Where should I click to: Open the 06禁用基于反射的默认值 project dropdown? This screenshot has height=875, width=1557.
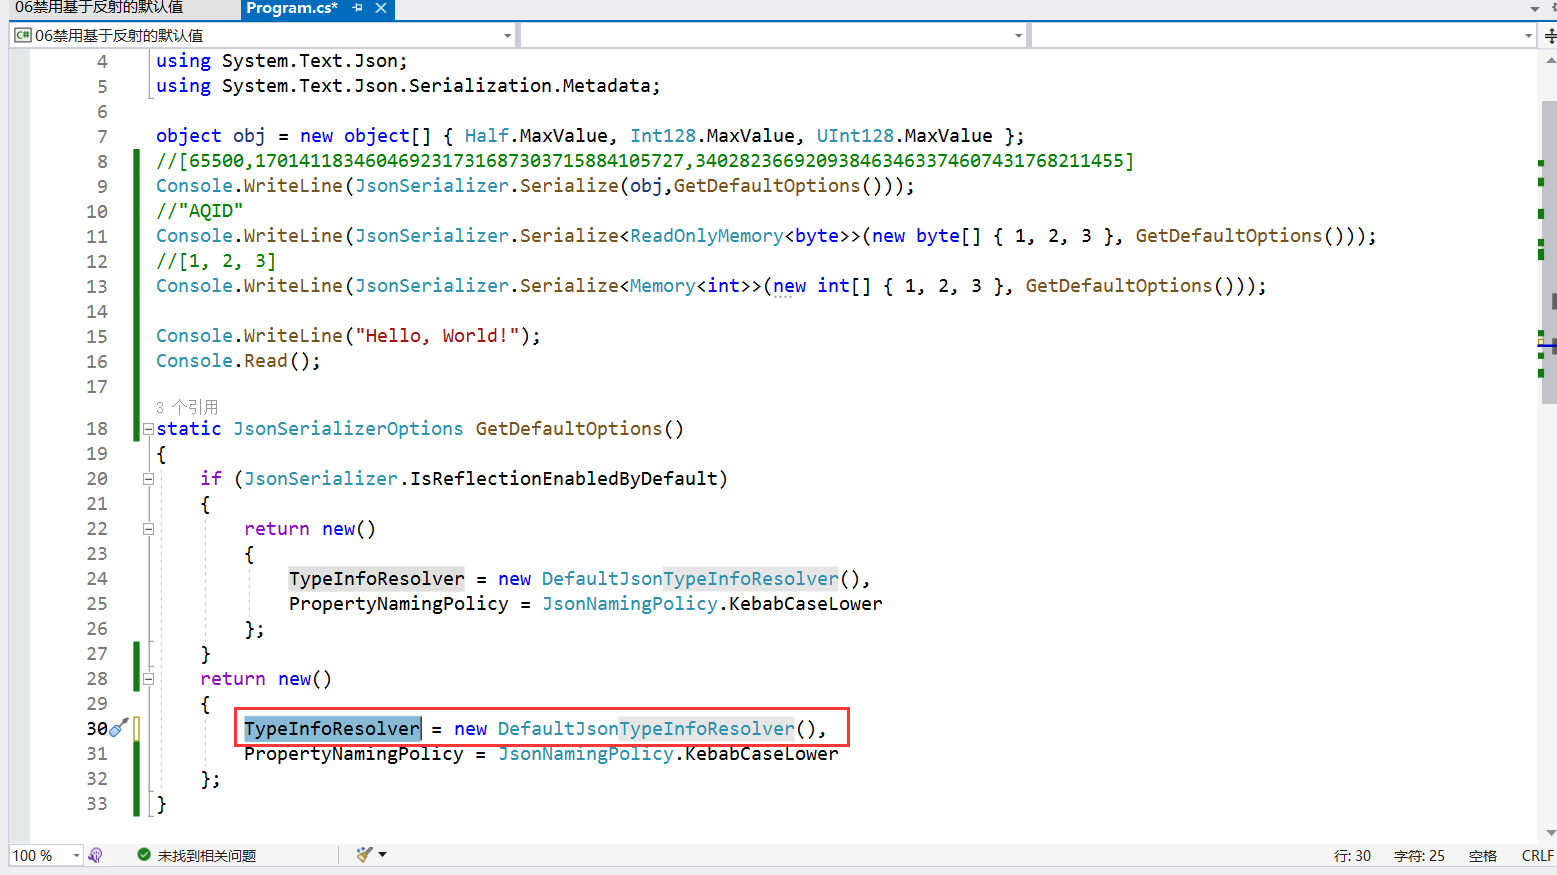[263, 36]
